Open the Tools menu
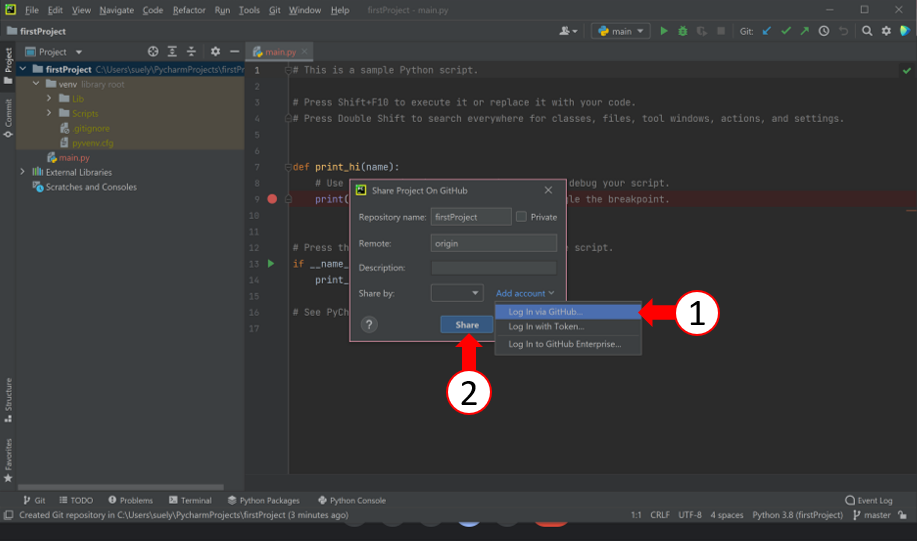 click(249, 10)
